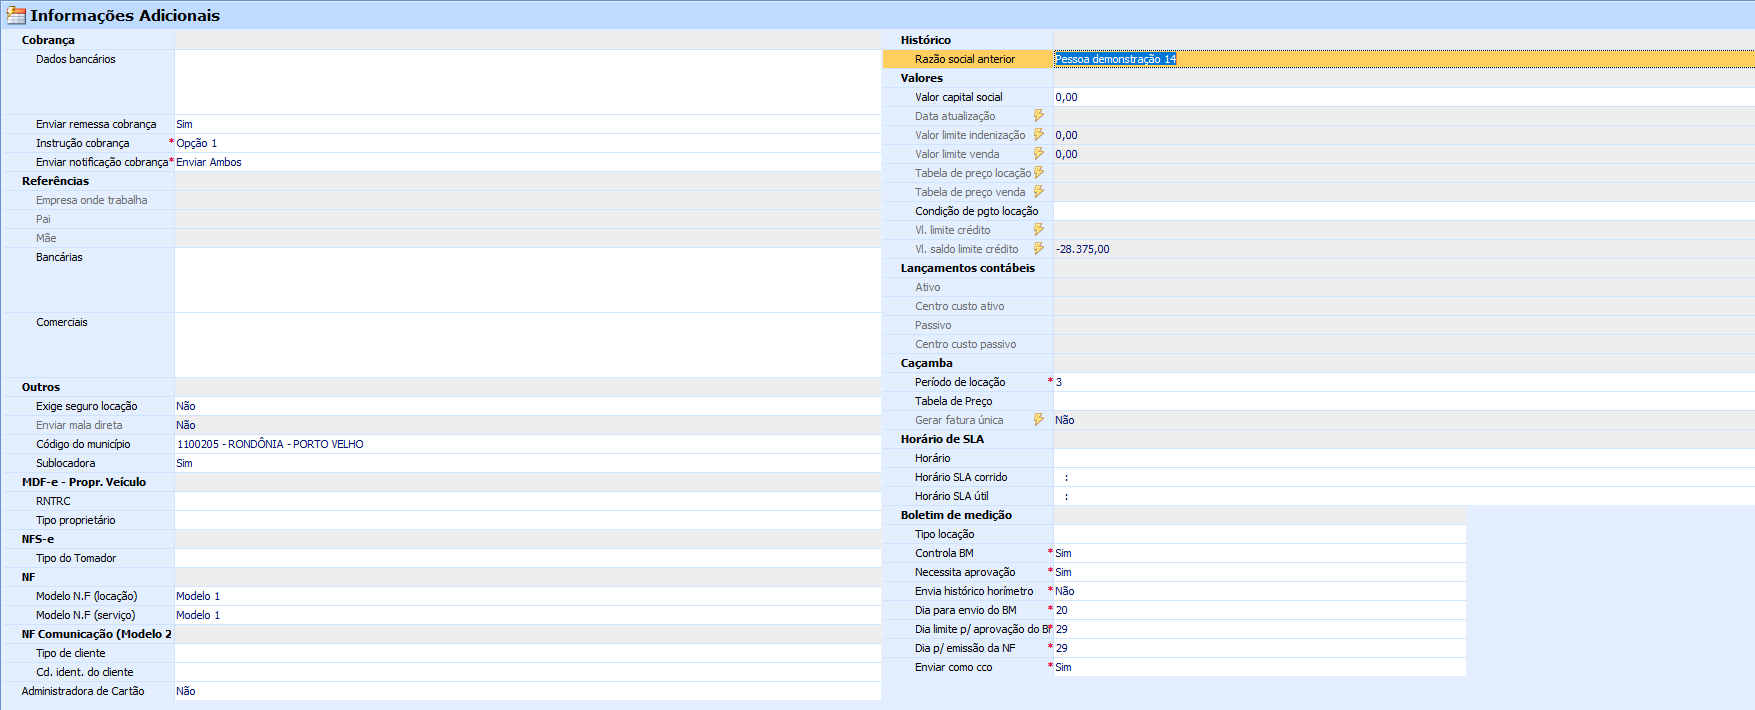This screenshot has height=710, width=1755.
Task: Click lightning icon next to Valor limite indenização
Action: pyautogui.click(x=1039, y=135)
